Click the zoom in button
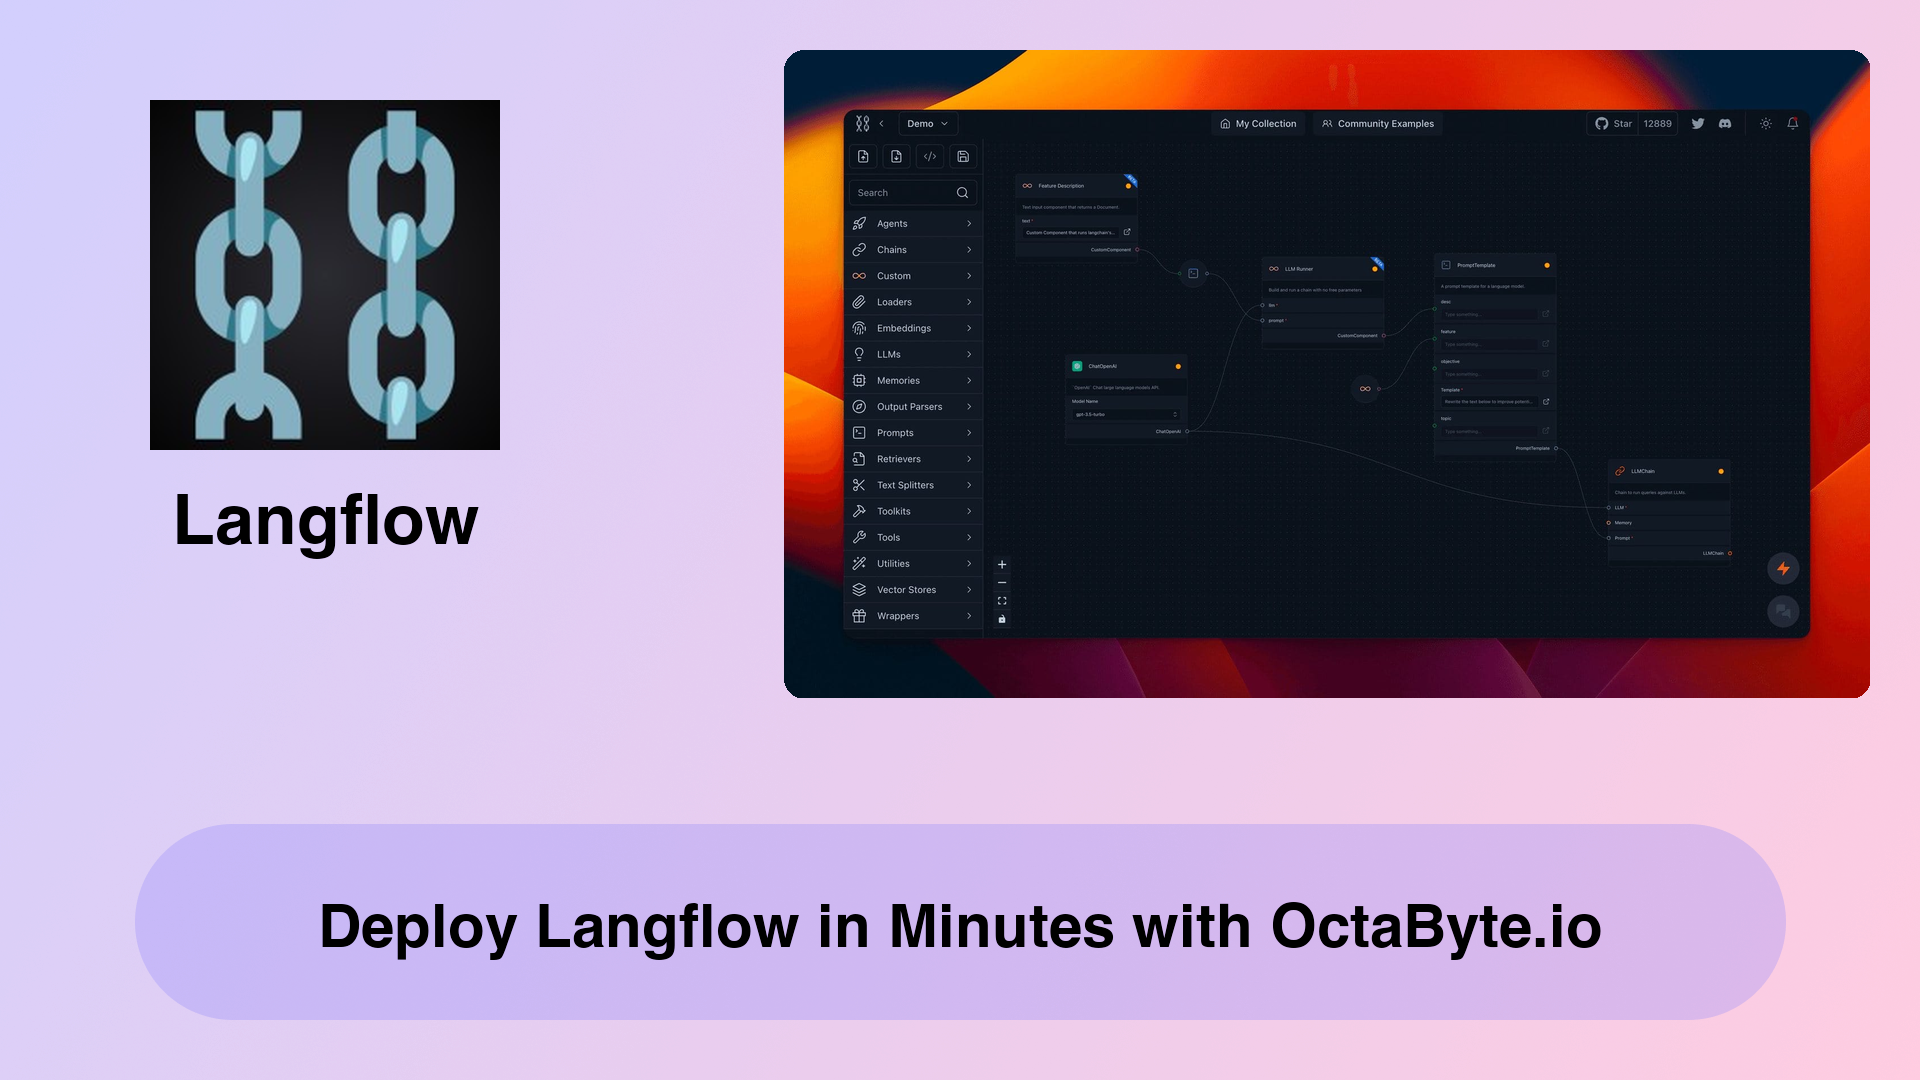This screenshot has height=1080, width=1920. pos(1002,564)
